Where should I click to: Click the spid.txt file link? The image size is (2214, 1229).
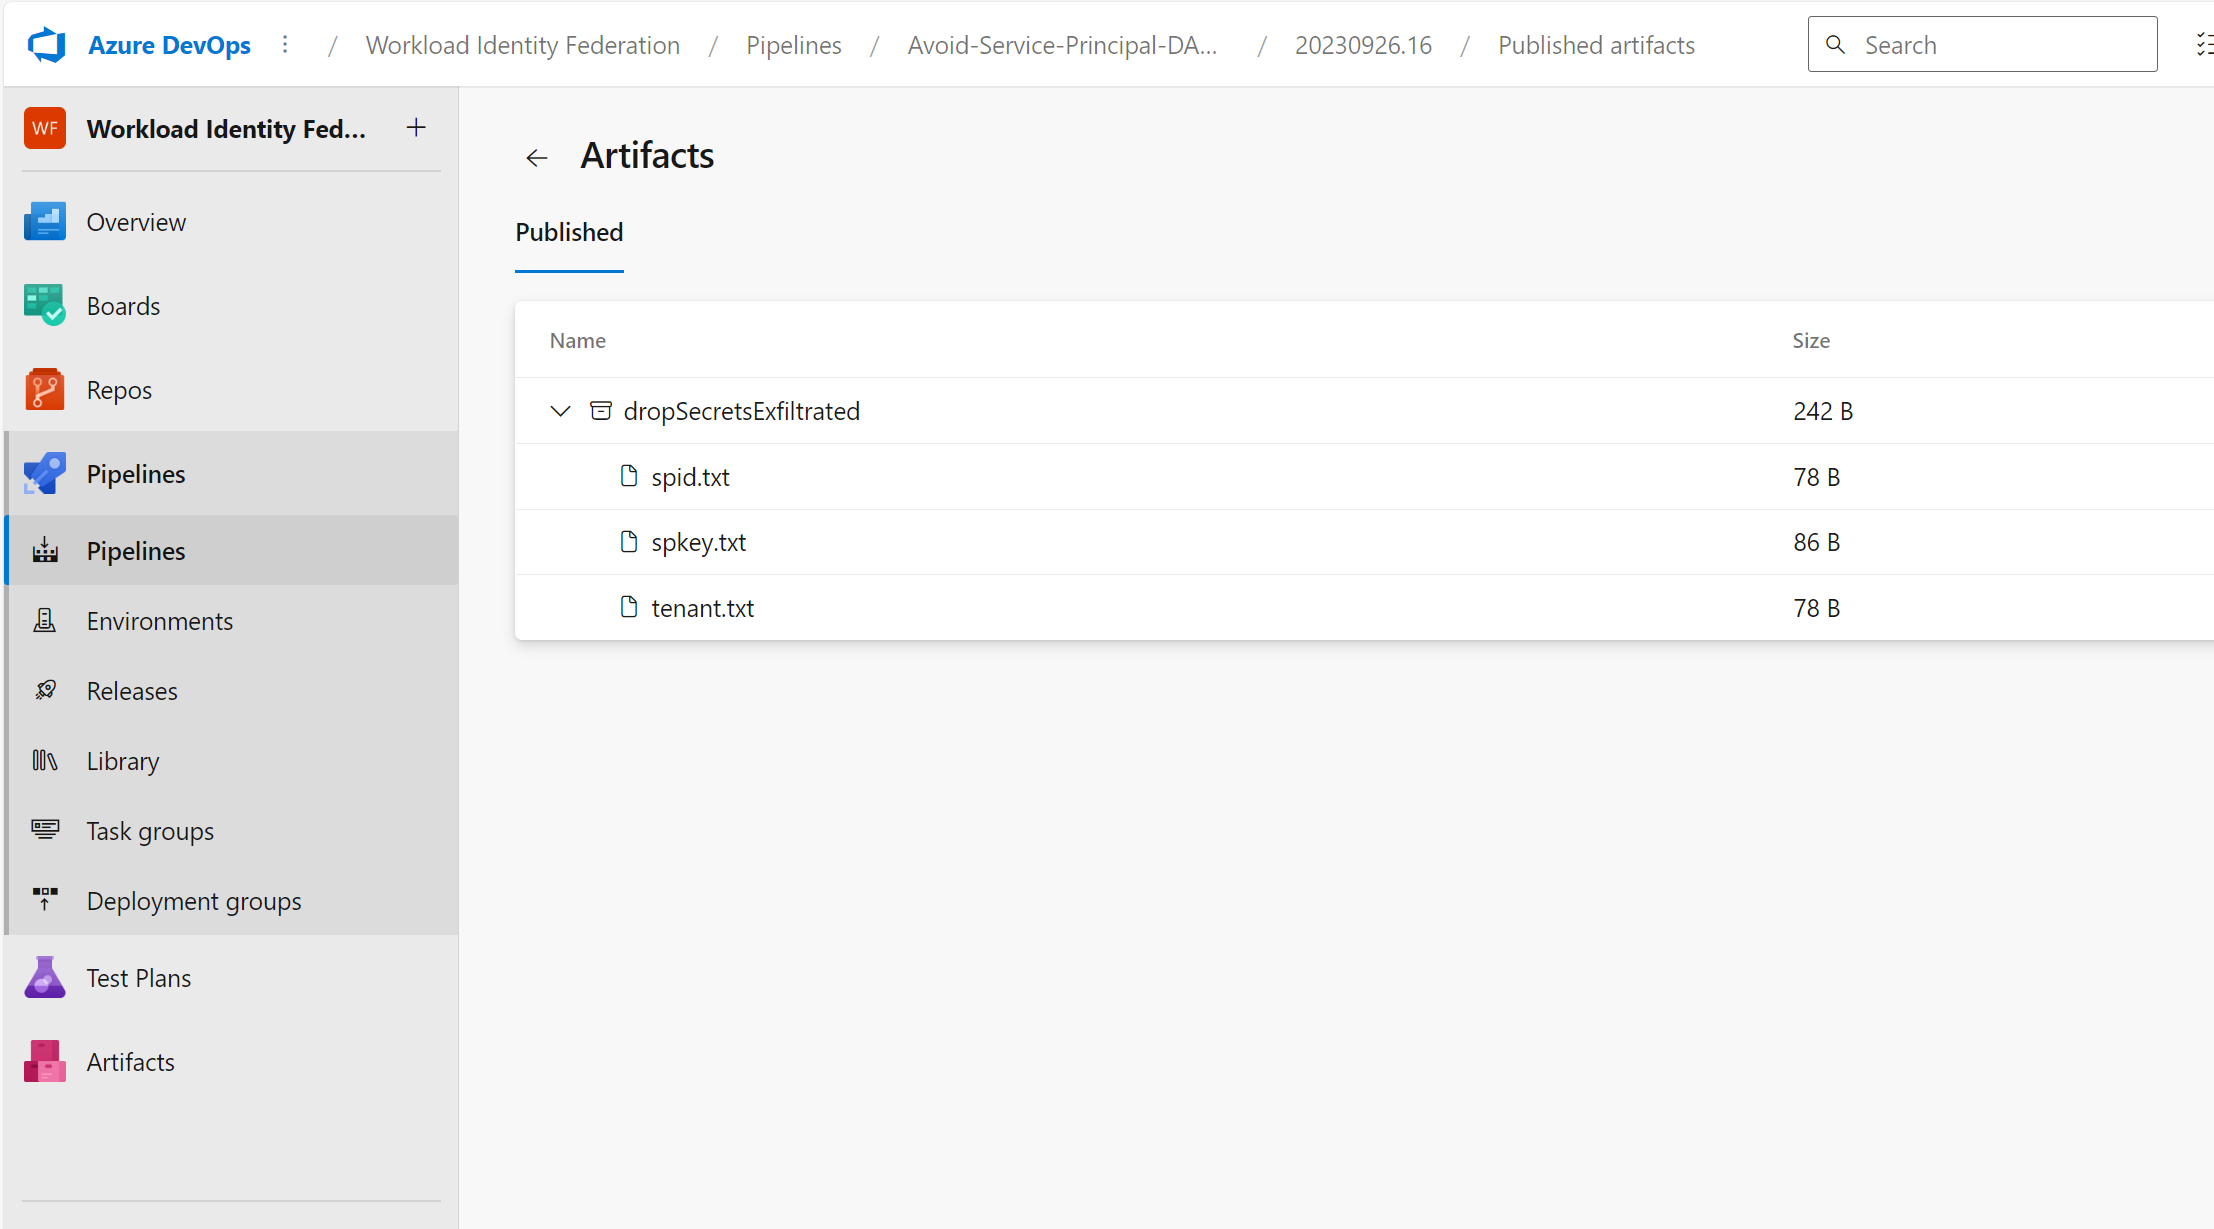coord(692,475)
